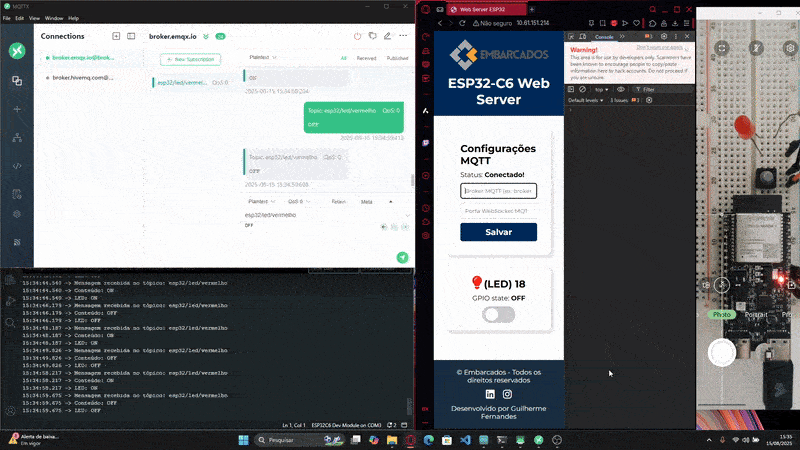Click the clear console icon in DevTools
The width and height of the screenshot is (800, 450).
click(x=583, y=89)
